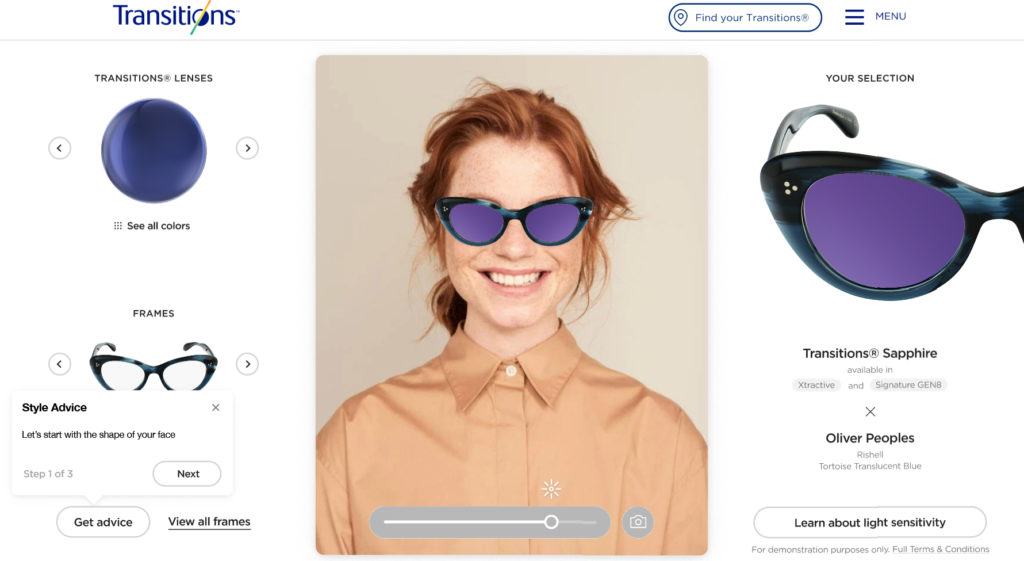Show previous lens color with left arrow
1024x561 pixels.
59,148
